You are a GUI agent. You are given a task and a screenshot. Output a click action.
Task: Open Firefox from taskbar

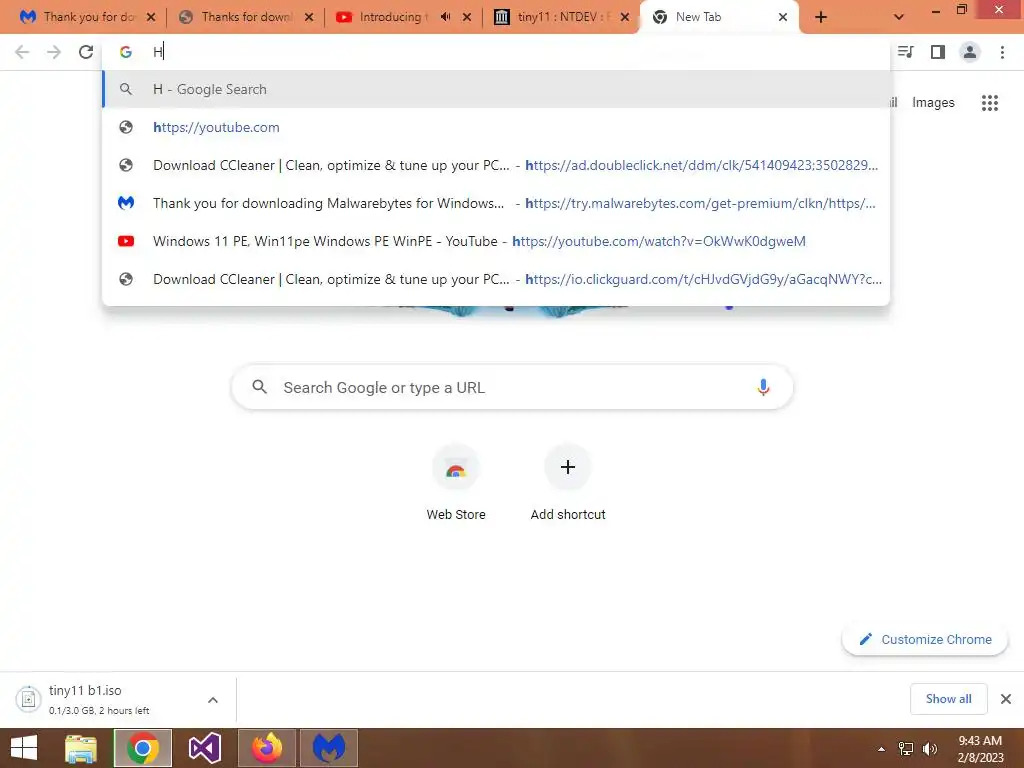[x=266, y=748]
